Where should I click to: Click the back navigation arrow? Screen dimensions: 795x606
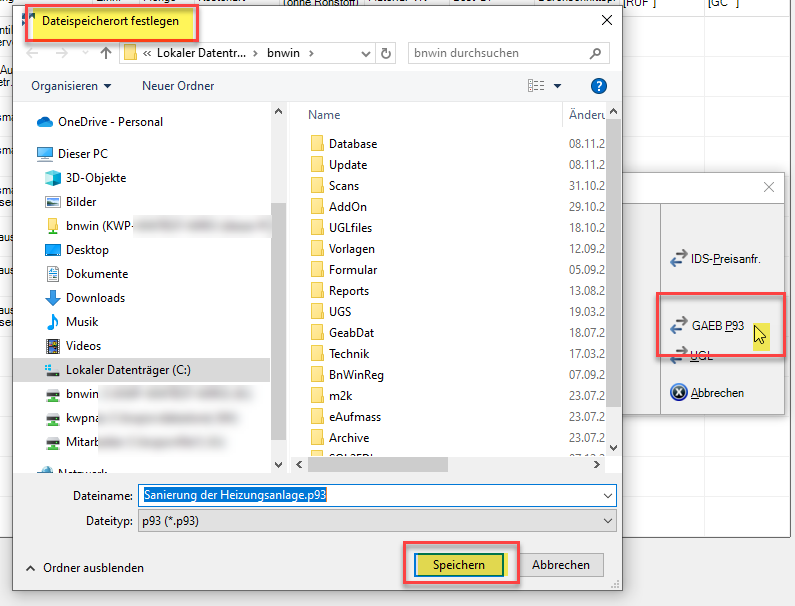coord(32,53)
